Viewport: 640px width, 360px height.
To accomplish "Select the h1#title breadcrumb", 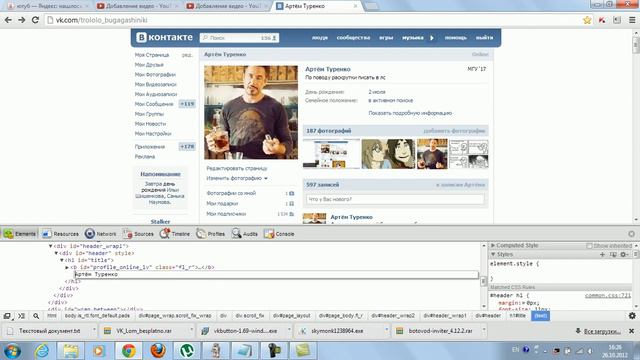I will pyautogui.click(x=518, y=316).
